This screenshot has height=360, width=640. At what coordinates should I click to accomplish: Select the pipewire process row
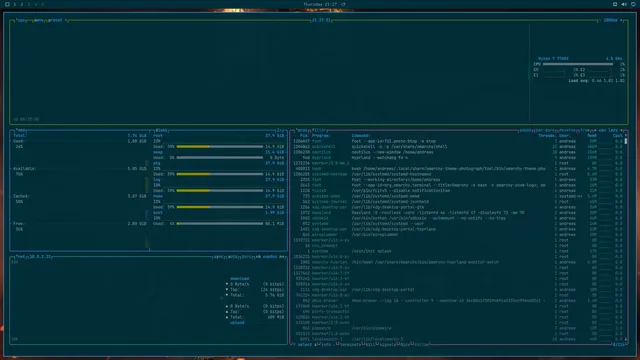pos(458,328)
